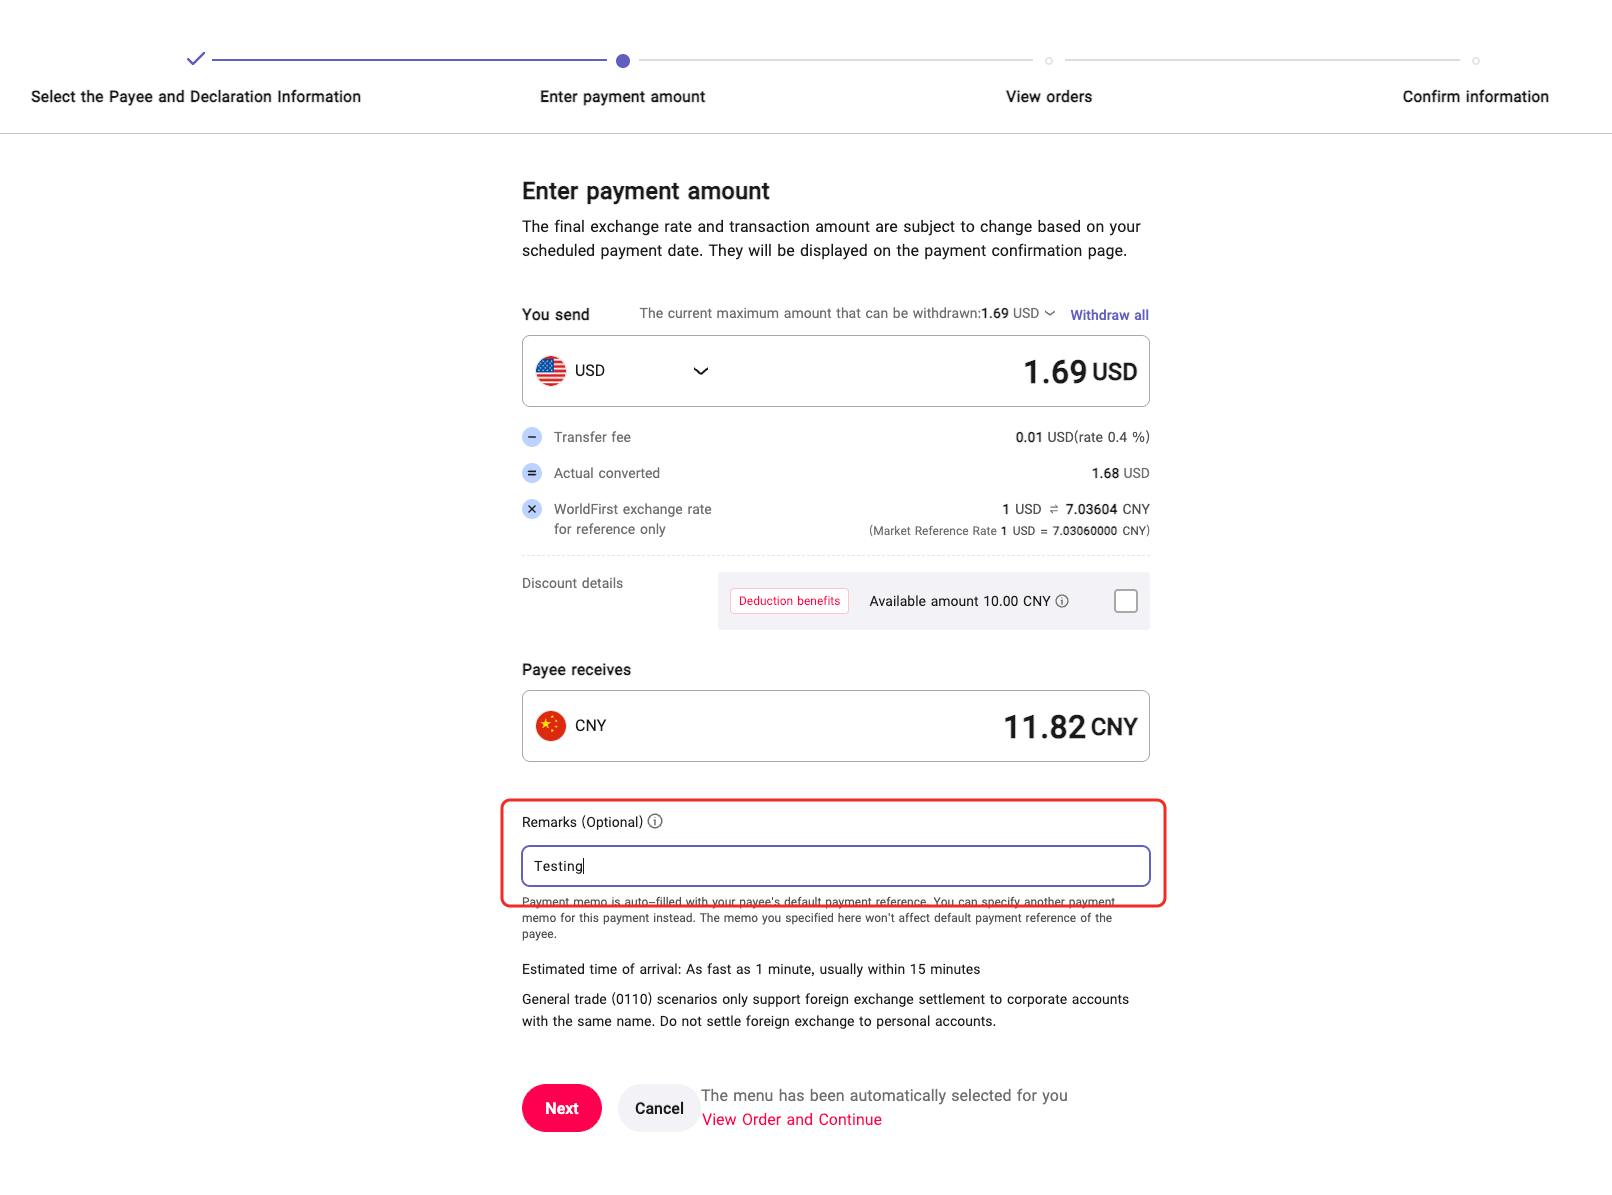Click the US flag currency icon
Viewport: 1612px width, 1195px height.
(x=551, y=371)
